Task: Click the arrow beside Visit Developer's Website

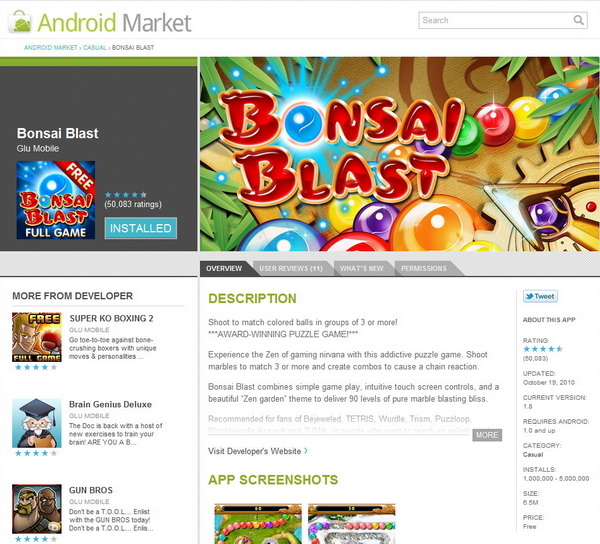Action: tap(306, 451)
